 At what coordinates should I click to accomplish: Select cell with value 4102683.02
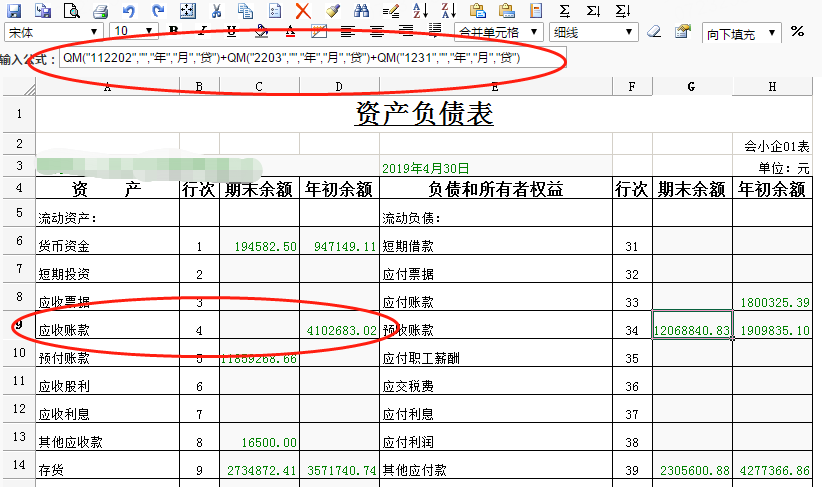[x=339, y=324]
